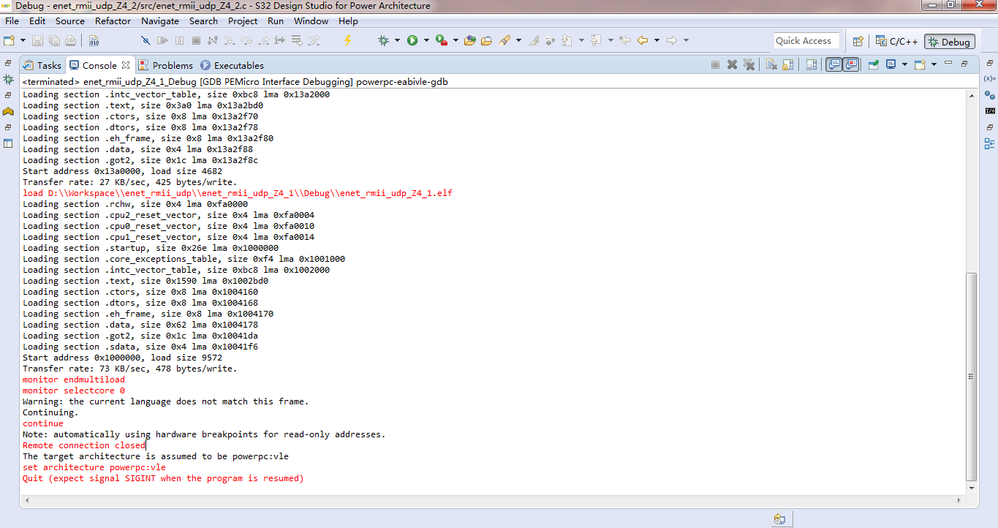Screen dimensions: 998x528
Task: Open the External Tools dropdown arrow
Action: coord(456,41)
